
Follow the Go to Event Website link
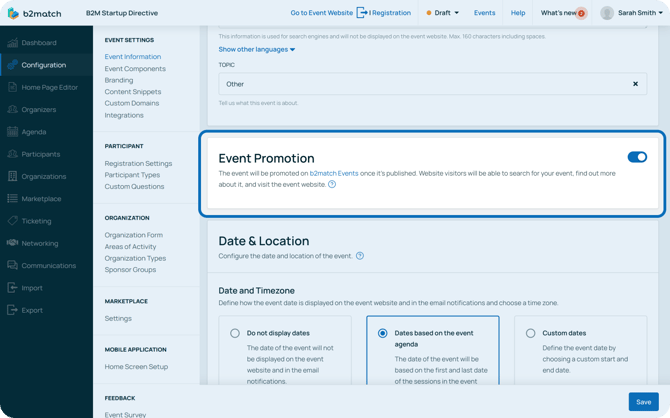[x=322, y=13]
